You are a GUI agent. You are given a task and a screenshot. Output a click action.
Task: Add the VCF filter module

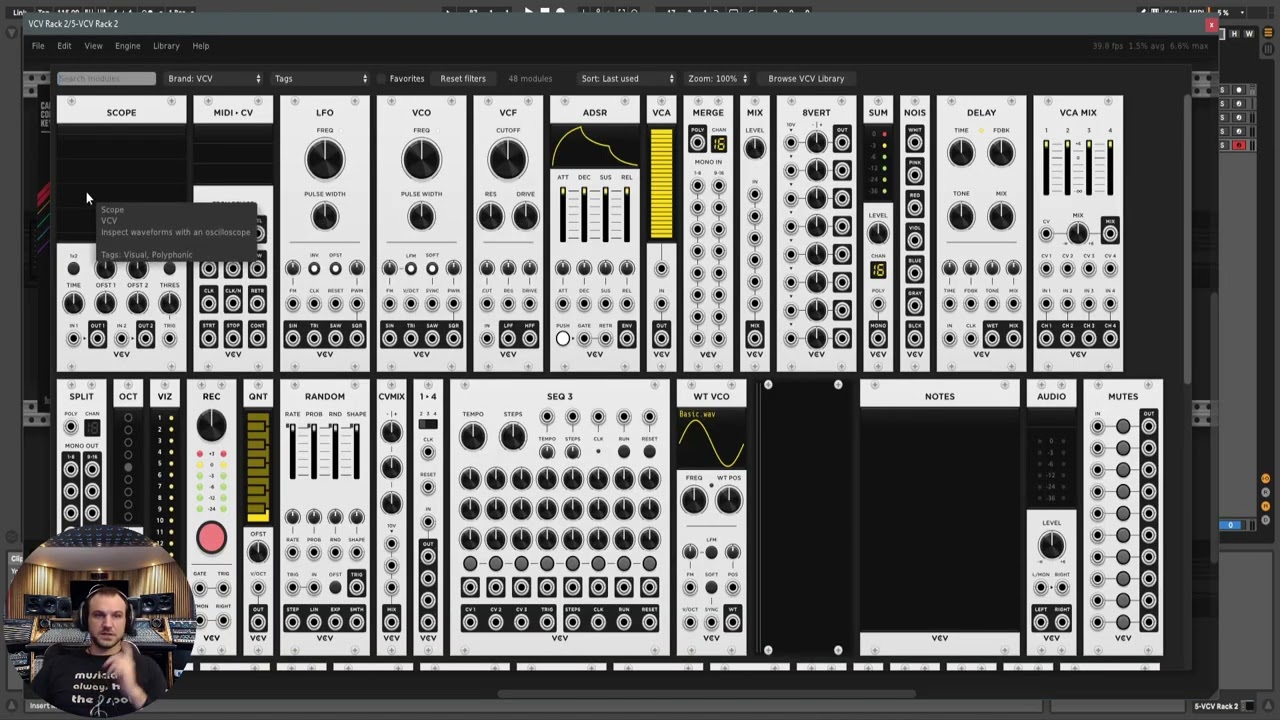click(508, 234)
